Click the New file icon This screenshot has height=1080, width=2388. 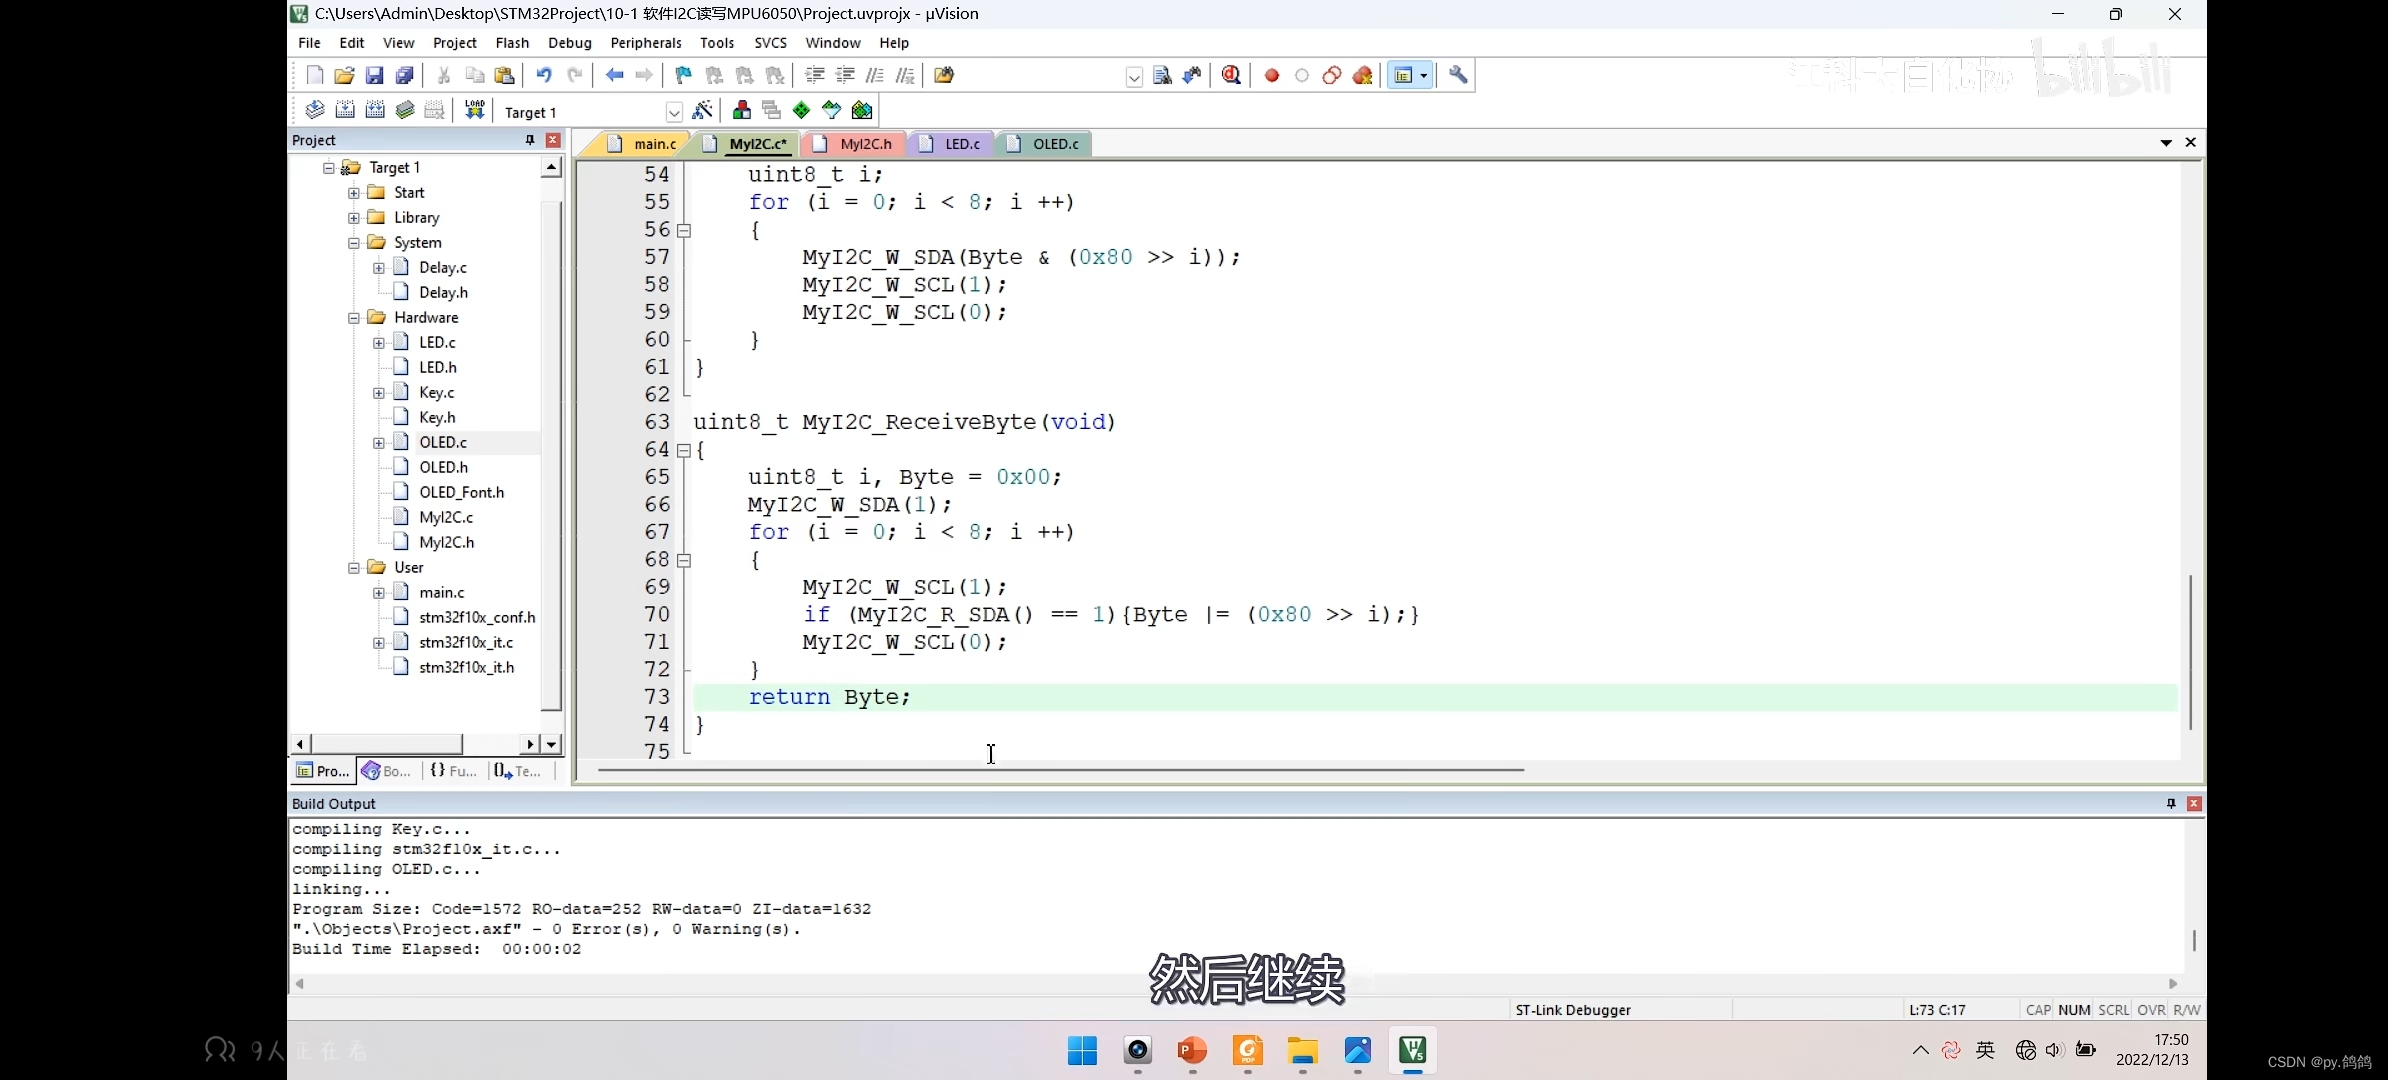point(314,75)
